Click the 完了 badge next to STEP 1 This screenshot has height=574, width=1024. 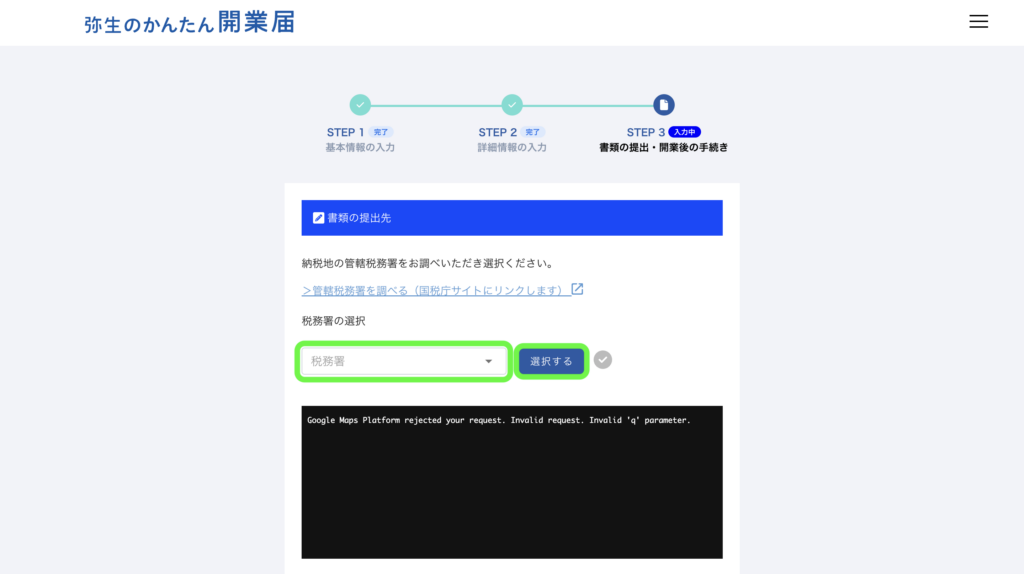tap(381, 132)
